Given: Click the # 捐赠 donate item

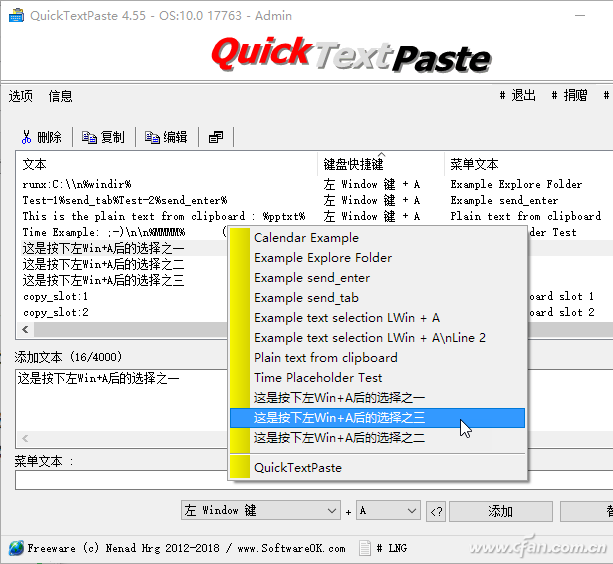Looking at the screenshot, I should [x=569, y=95].
